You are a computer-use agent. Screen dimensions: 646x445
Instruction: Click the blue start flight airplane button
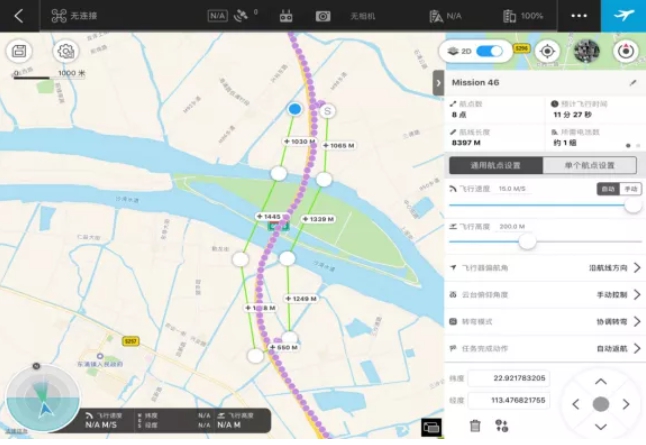(x=623, y=16)
